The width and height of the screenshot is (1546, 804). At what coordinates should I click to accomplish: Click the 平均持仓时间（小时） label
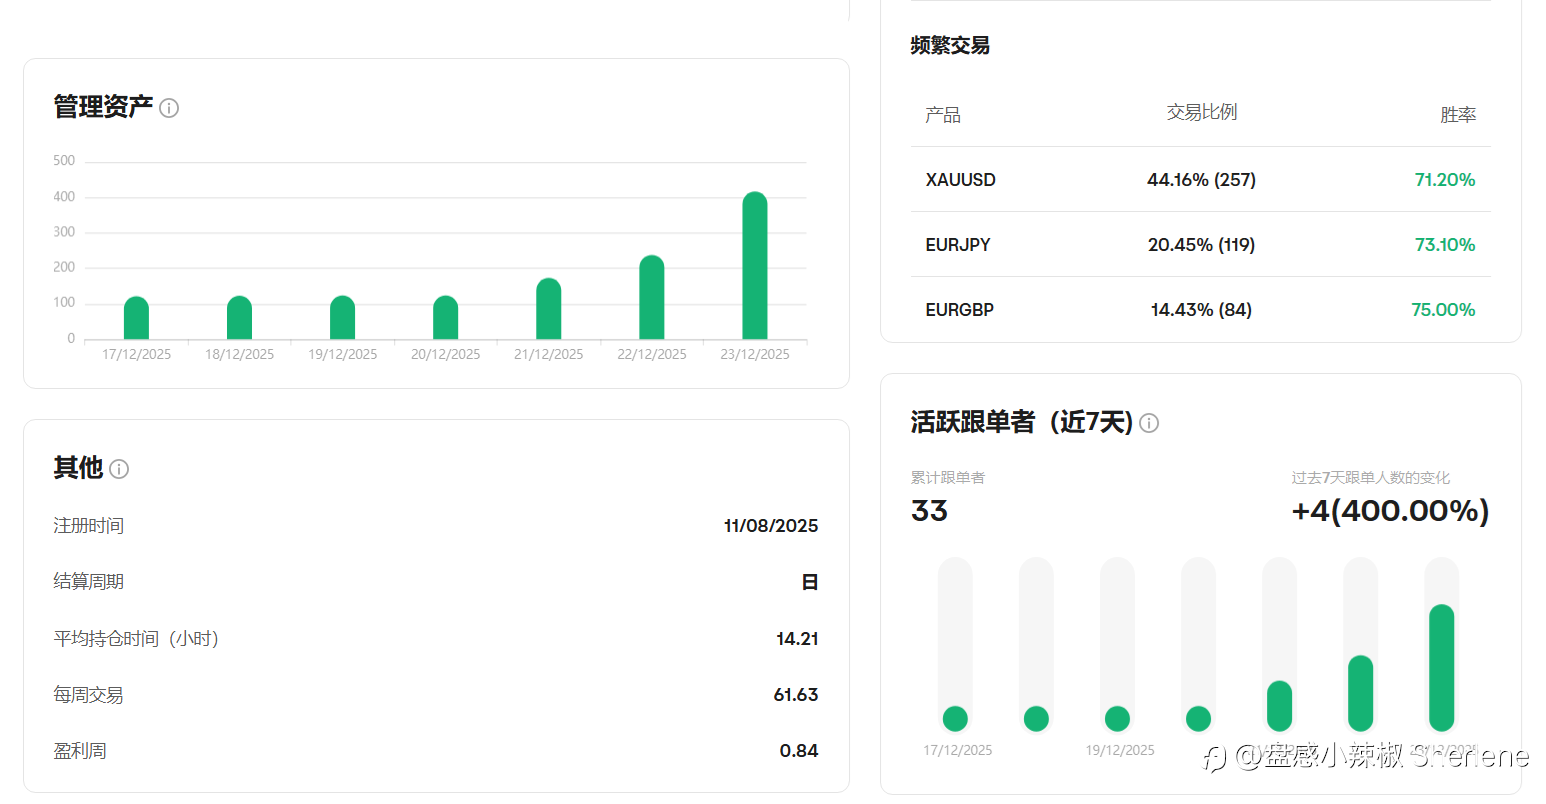coord(136,639)
